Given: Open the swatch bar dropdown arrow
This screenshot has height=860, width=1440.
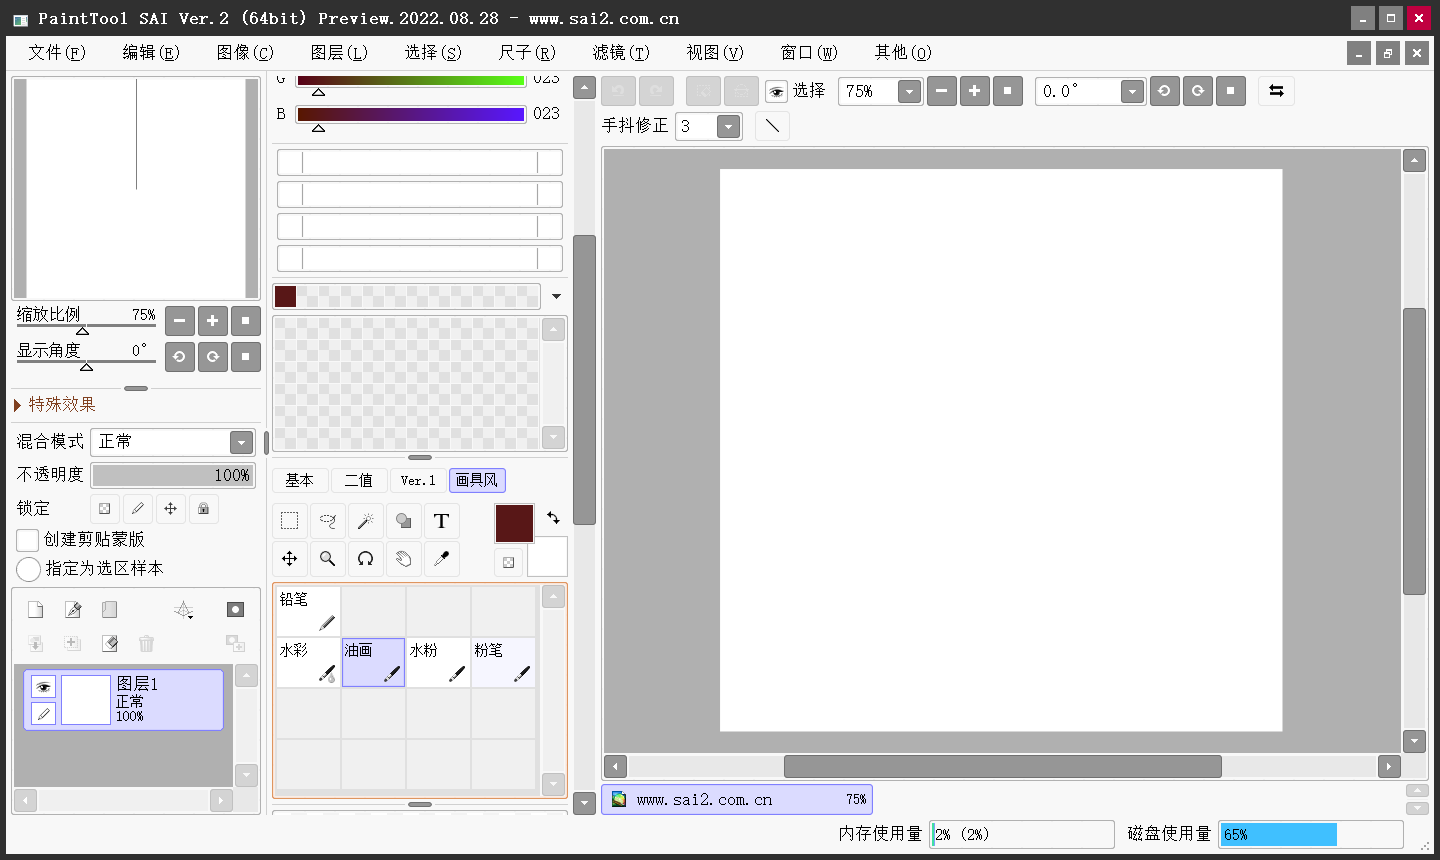Looking at the screenshot, I should 556,297.
